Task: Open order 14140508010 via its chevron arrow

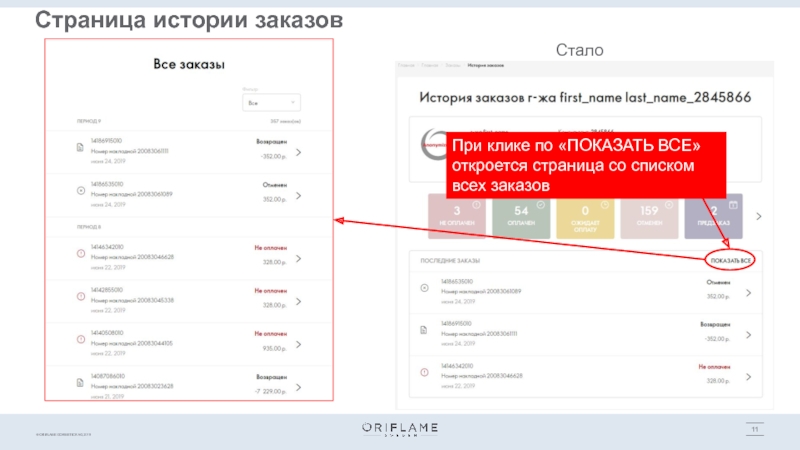Action: click(298, 344)
